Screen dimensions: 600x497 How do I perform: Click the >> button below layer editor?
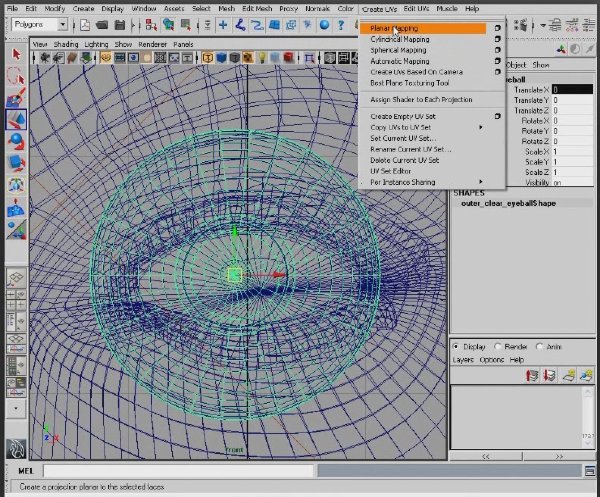(559, 456)
